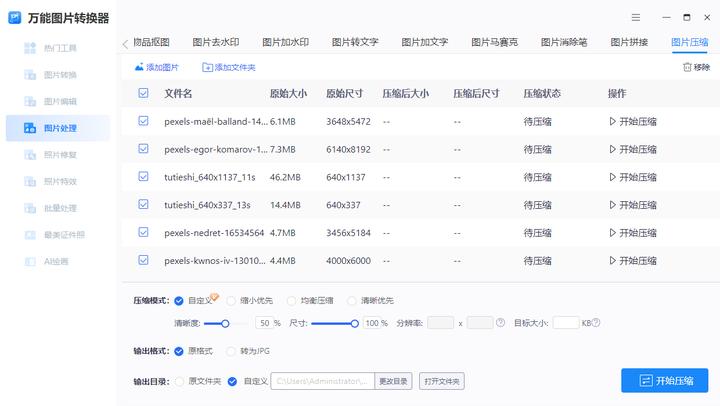This screenshot has height=406, width=720.
Task: Click the VIP badge next to 自定义
Action: (x=214, y=297)
